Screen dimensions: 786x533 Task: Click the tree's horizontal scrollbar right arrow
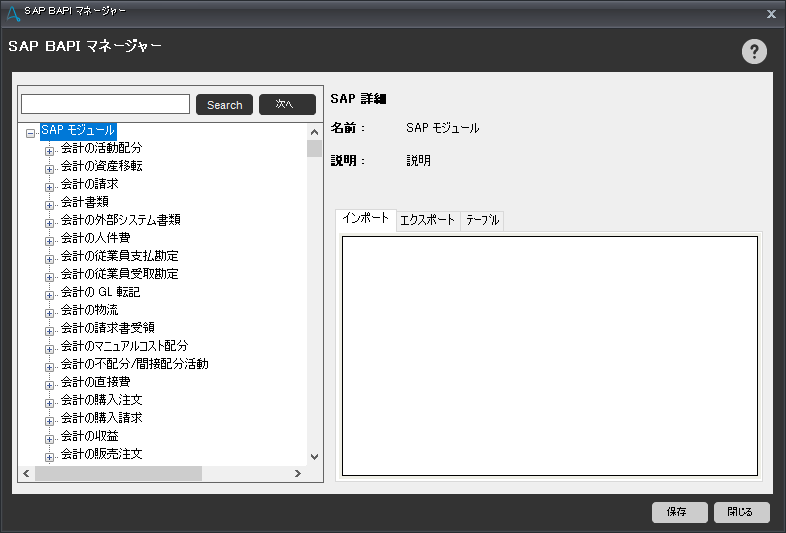297,473
